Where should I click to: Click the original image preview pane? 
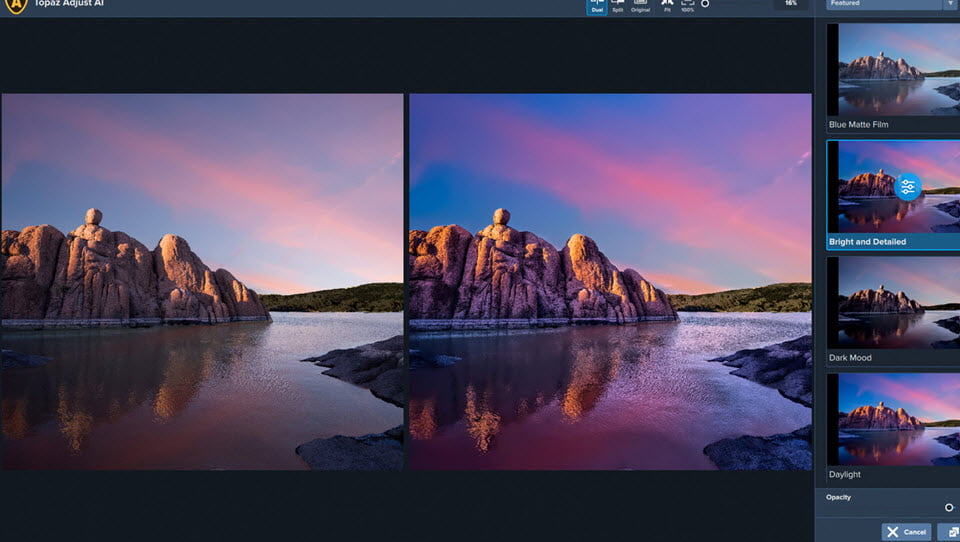pyautogui.click(x=202, y=282)
